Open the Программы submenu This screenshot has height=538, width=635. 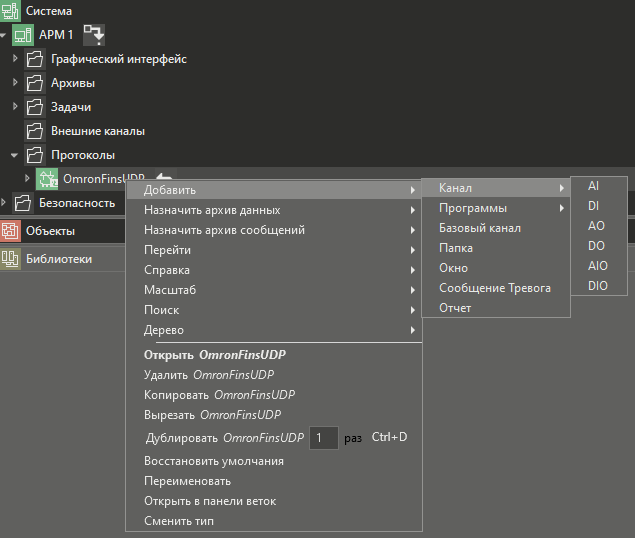click(x=496, y=208)
